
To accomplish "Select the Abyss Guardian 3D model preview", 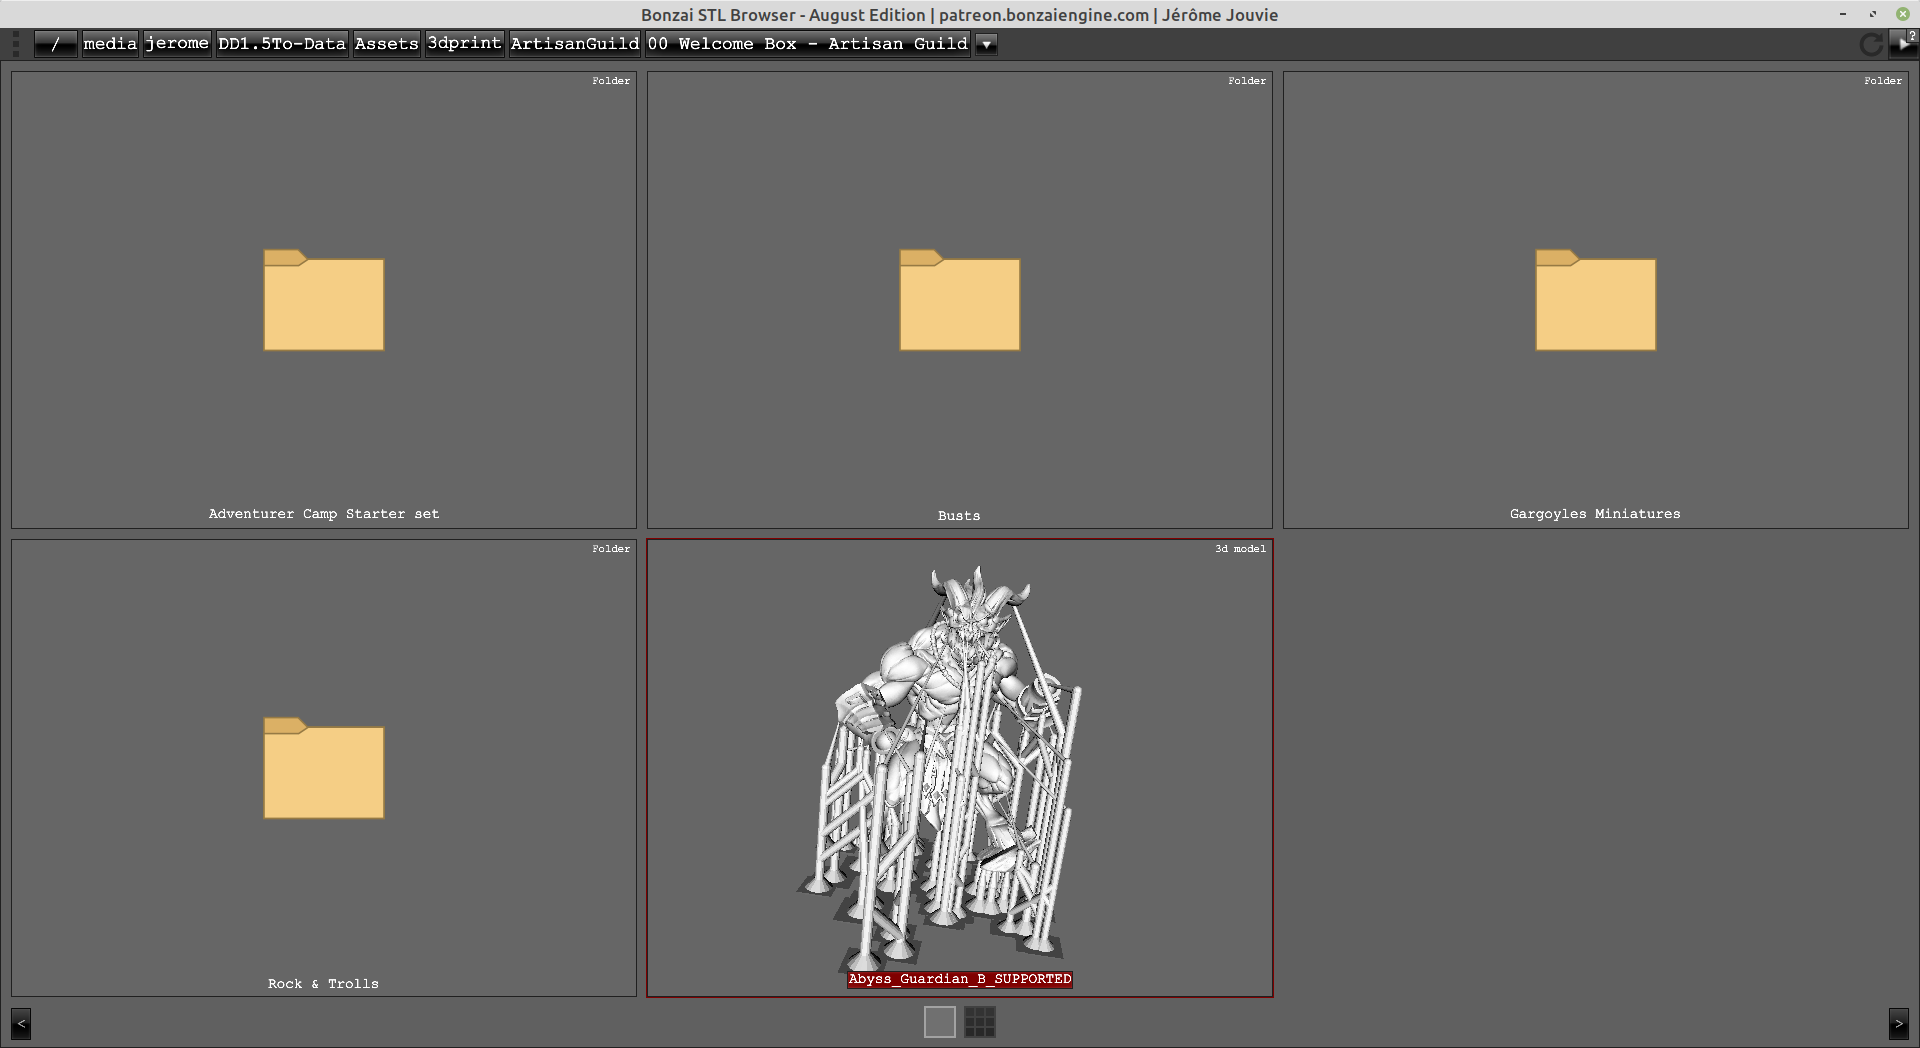I will click(x=960, y=768).
